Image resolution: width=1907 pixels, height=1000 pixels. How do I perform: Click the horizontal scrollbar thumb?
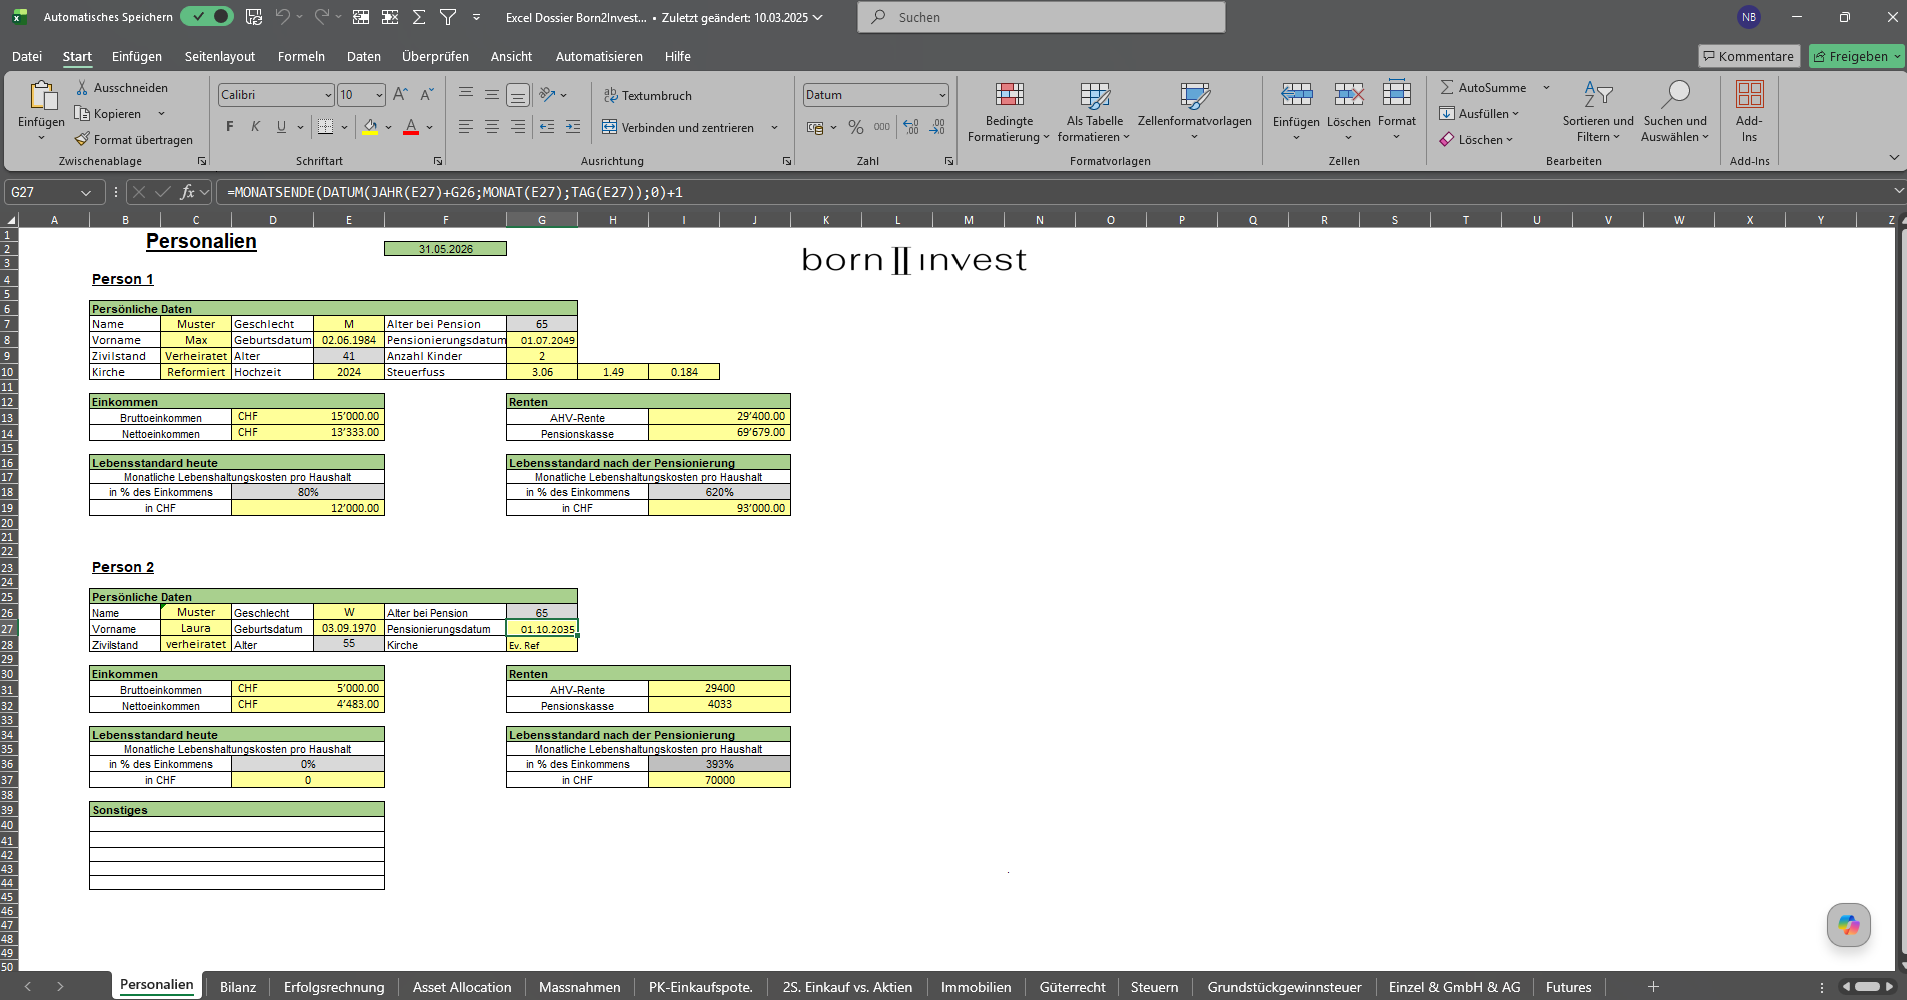pos(1867,987)
